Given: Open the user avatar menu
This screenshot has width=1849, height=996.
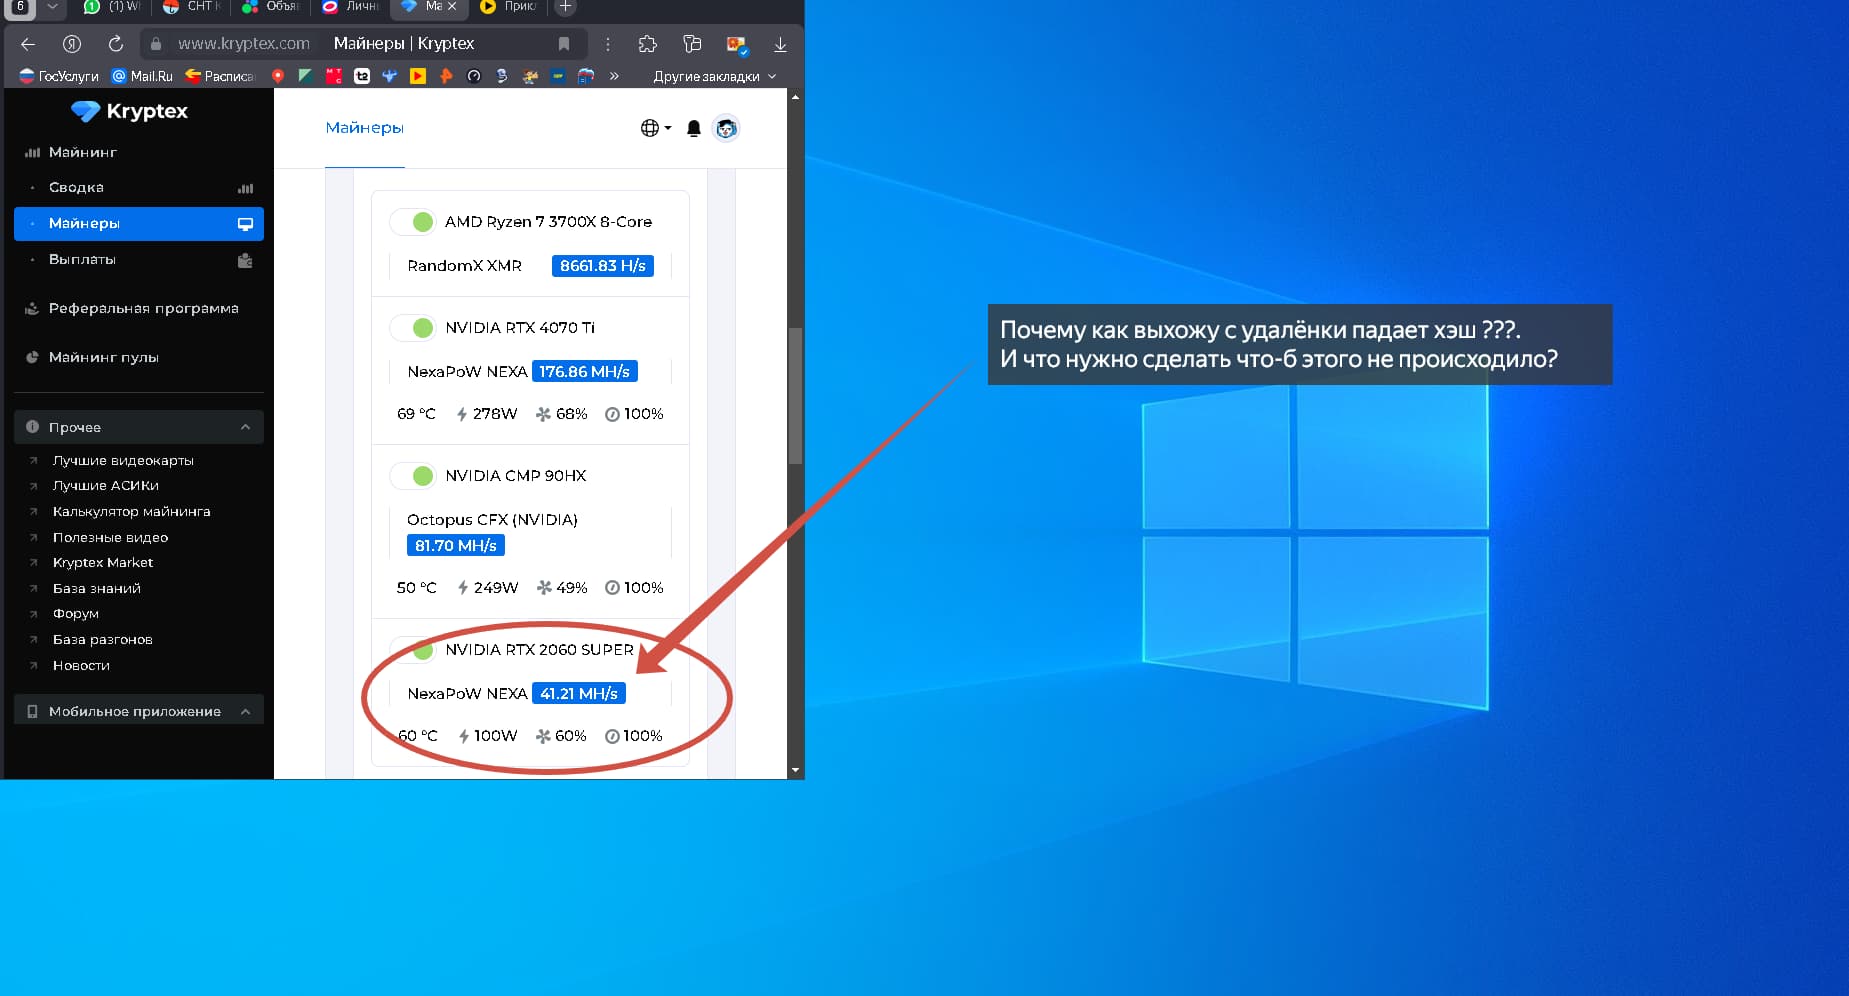Looking at the screenshot, I should click(x=726, y=128).
